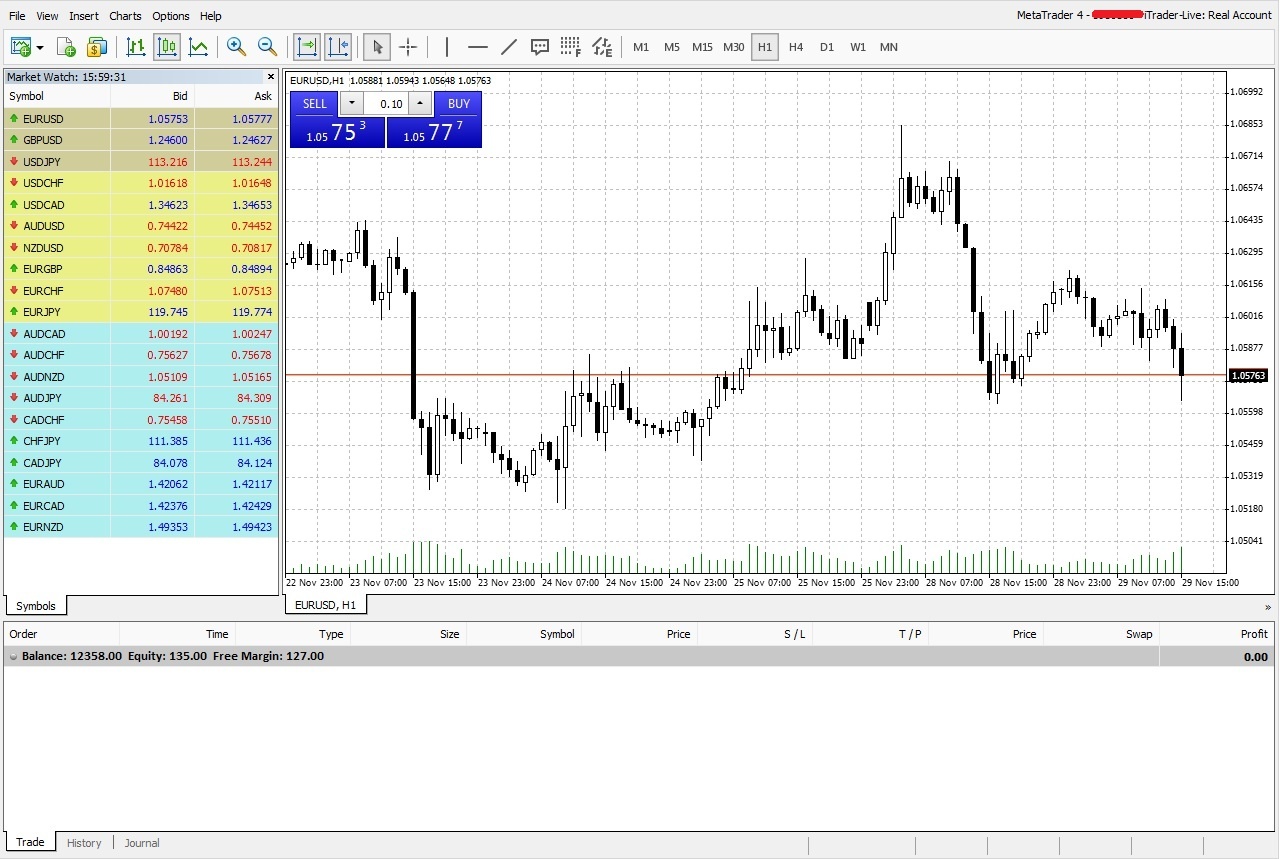This screenshot has width=1280, height=859.
Task: Select GBPUSD in Market Watch
Action: click(43, 140)
